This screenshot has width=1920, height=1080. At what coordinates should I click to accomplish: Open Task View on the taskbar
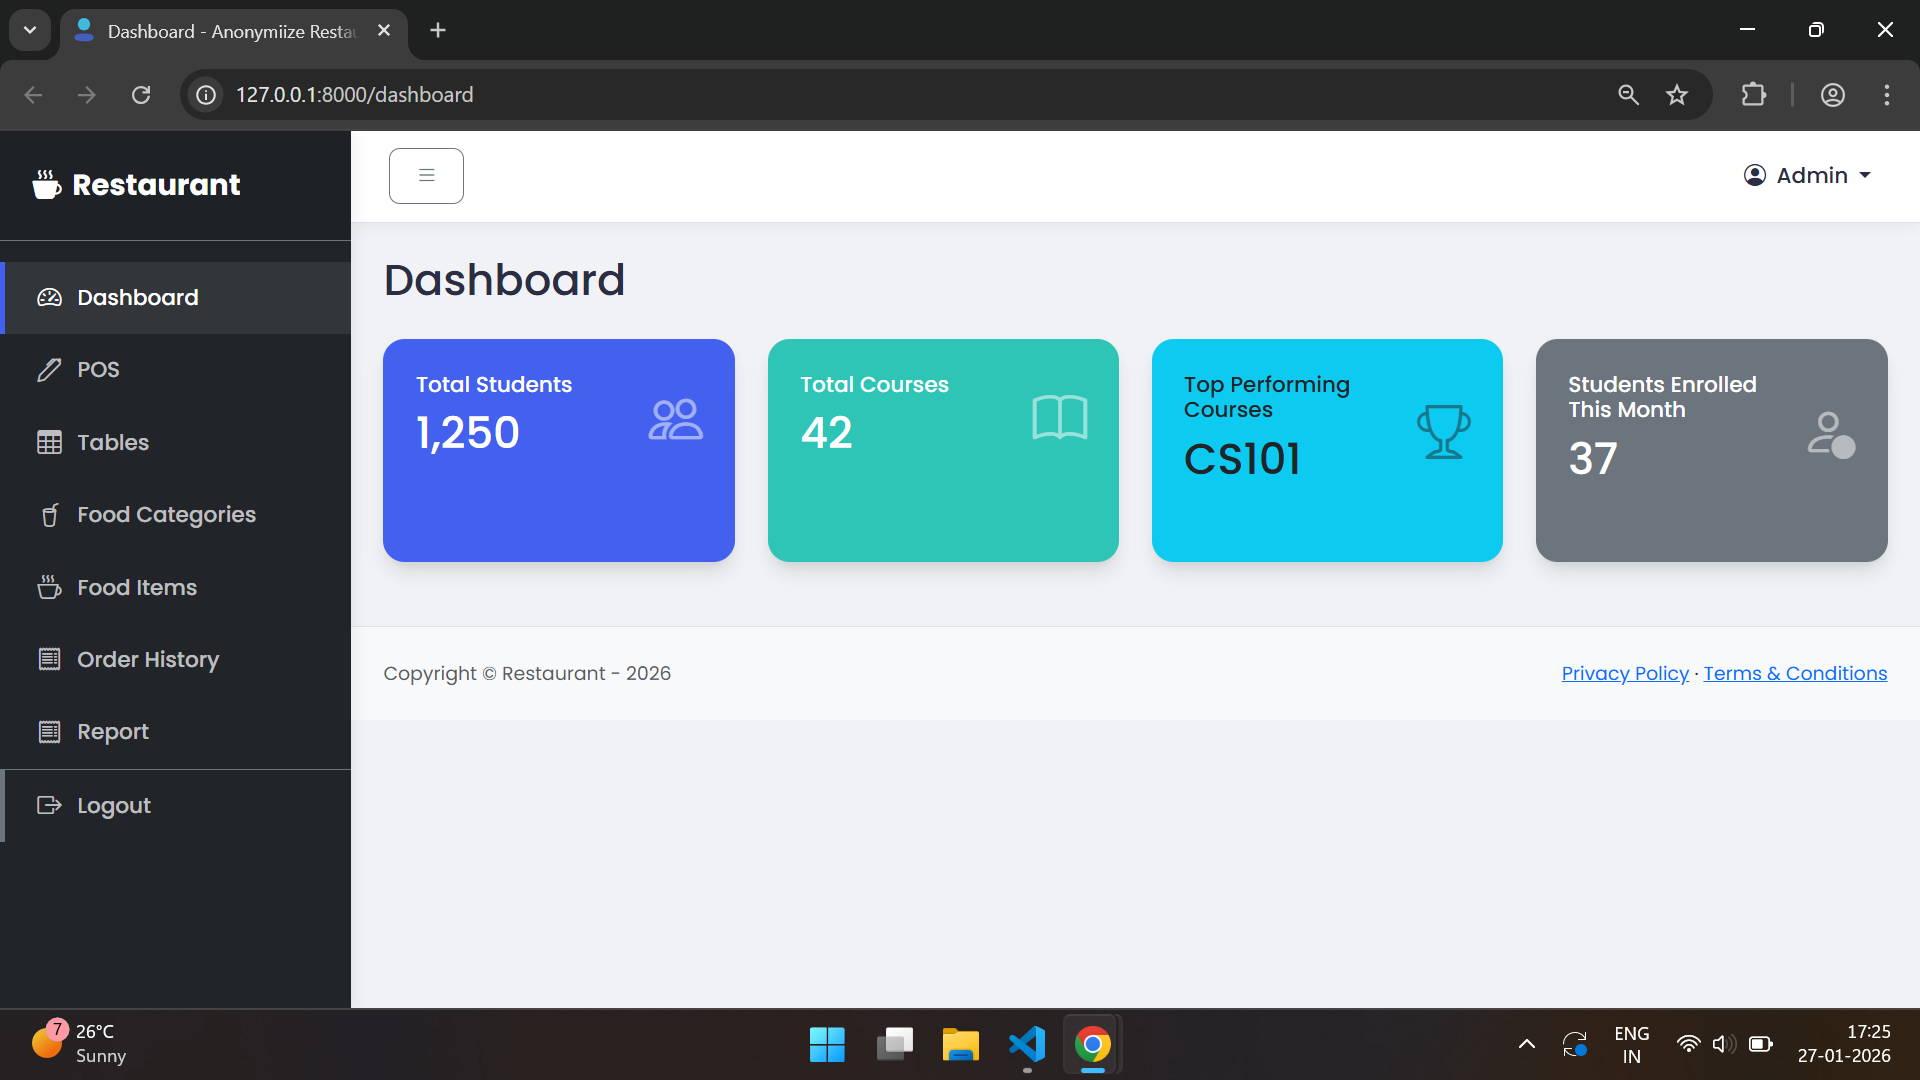click(894, 1045)
